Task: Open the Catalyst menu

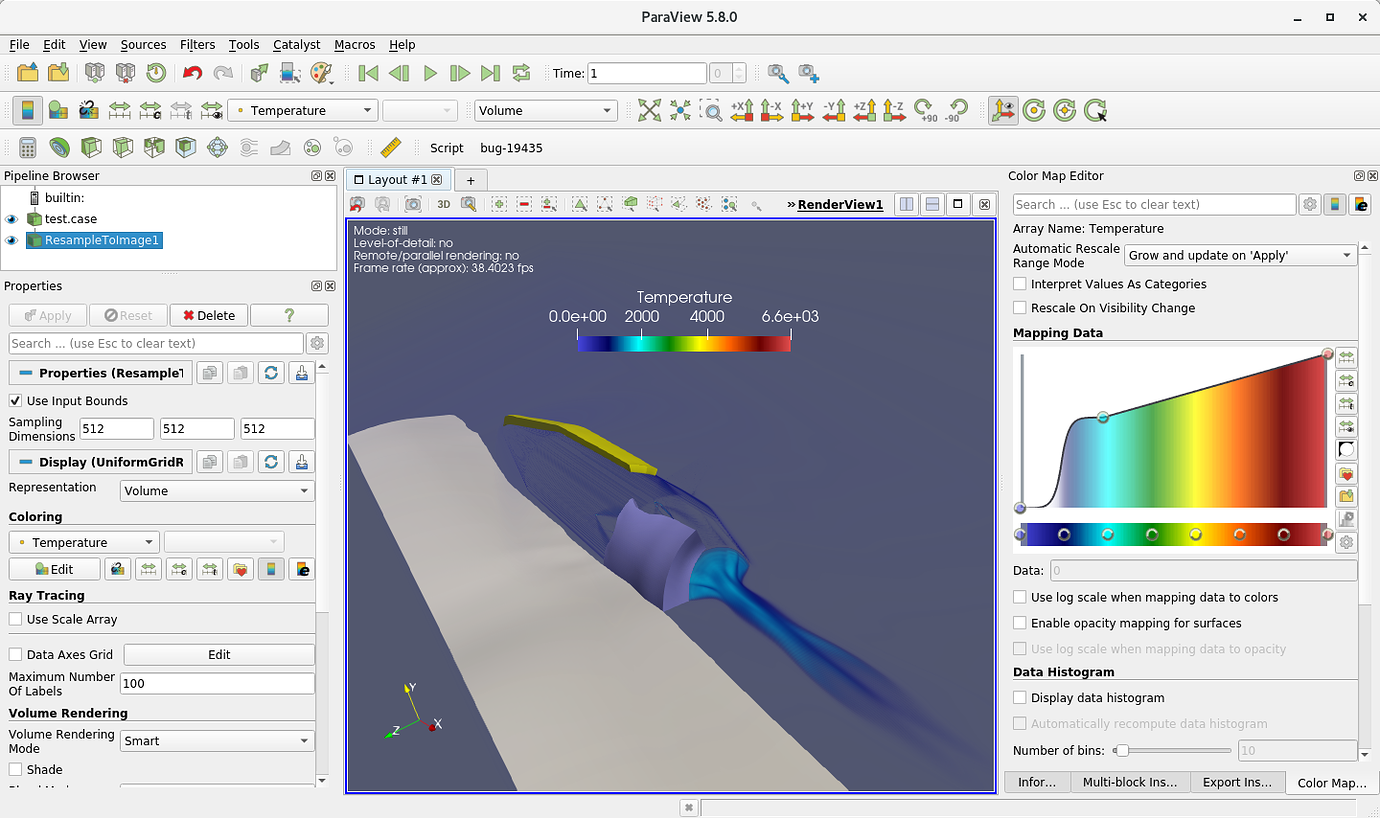Action: (296, 45)
